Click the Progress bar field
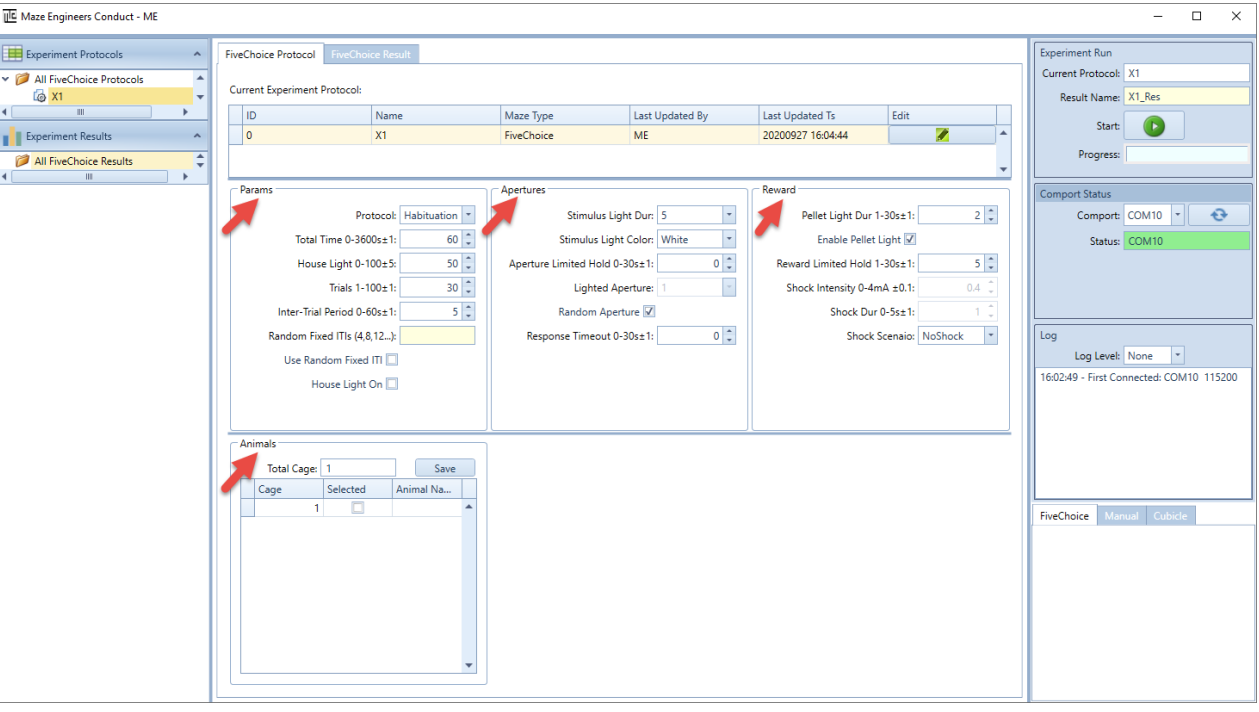Image resolution: width=1259 pixels, height=712 pixels. pyautogui.click(x=1187, y=155)
